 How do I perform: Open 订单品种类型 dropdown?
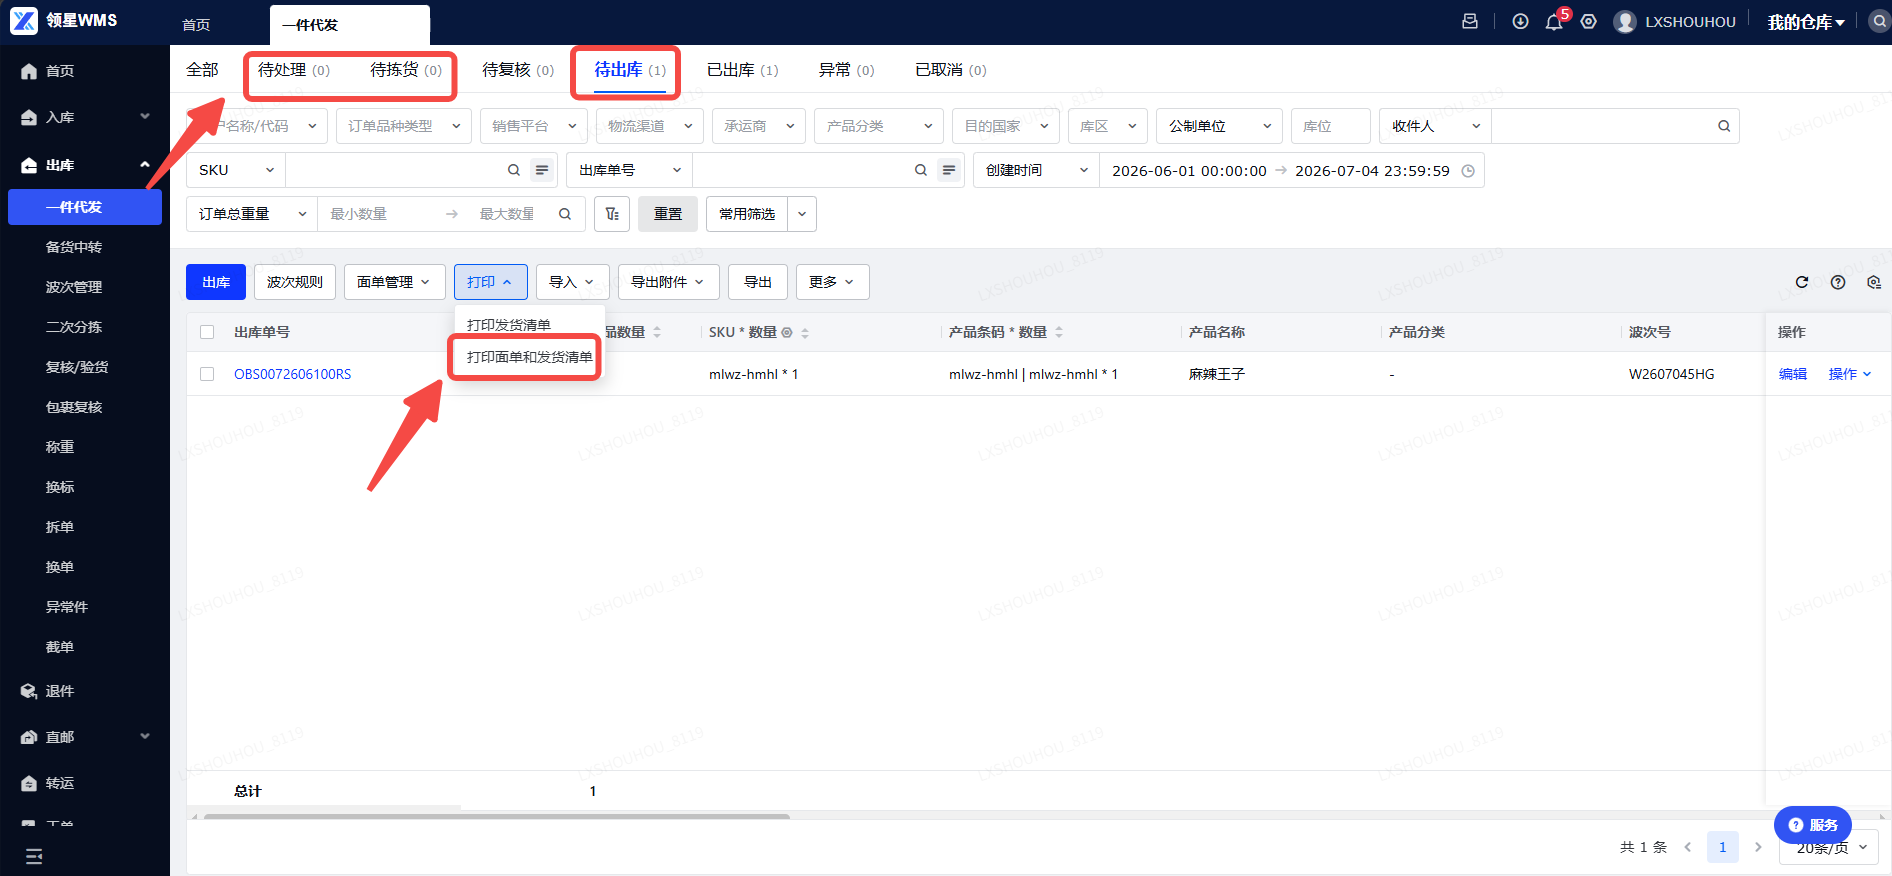point(403,126)
